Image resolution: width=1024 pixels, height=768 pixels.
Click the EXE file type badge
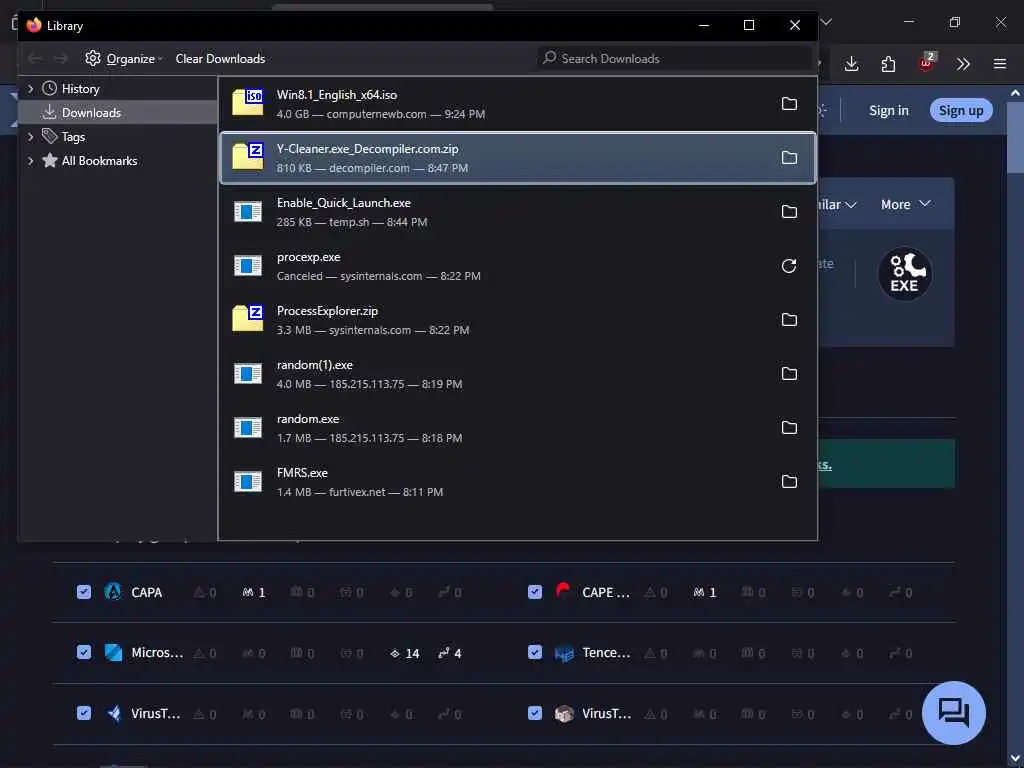[x=904, y=274]
